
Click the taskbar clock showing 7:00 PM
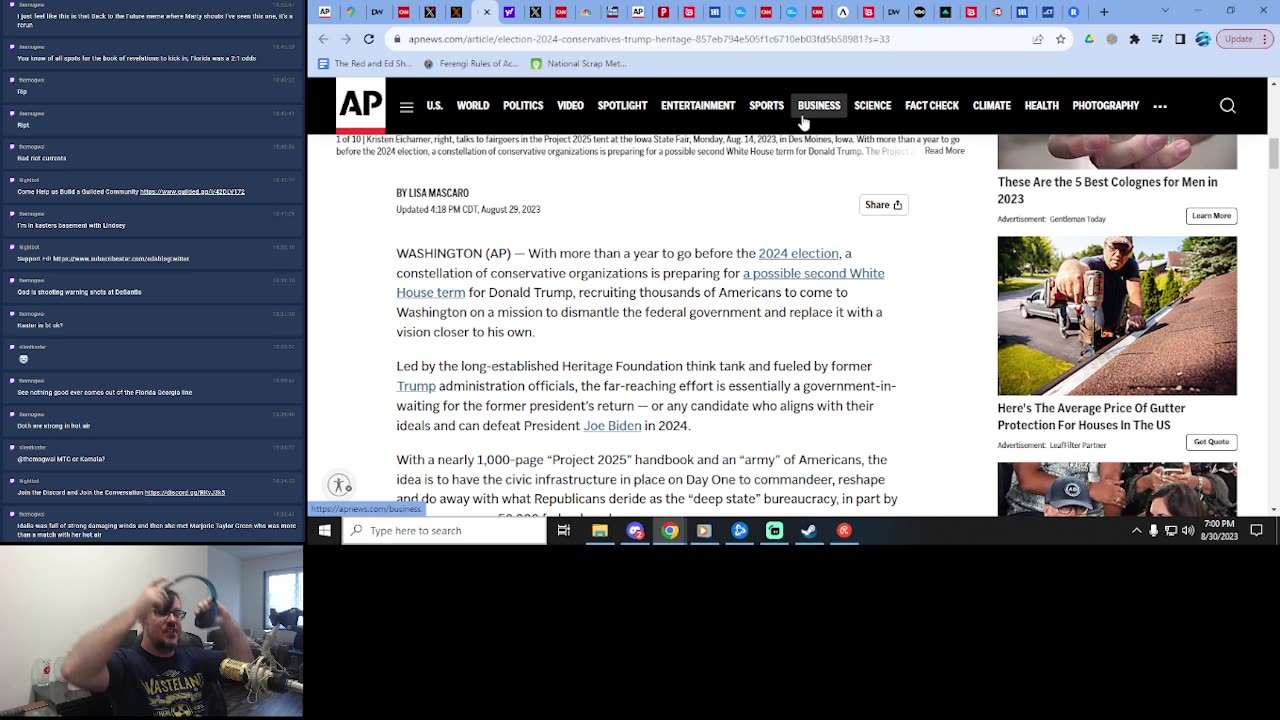tap(1219, 531)
